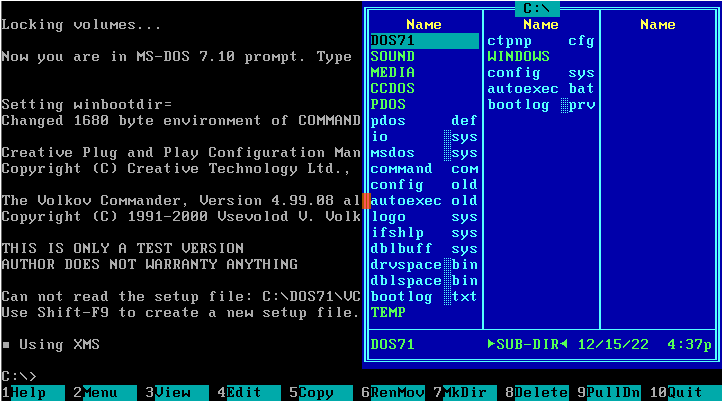Click the 12/15/22 date in status line
This screenshot has width=723, height=402.
(613, 344)
